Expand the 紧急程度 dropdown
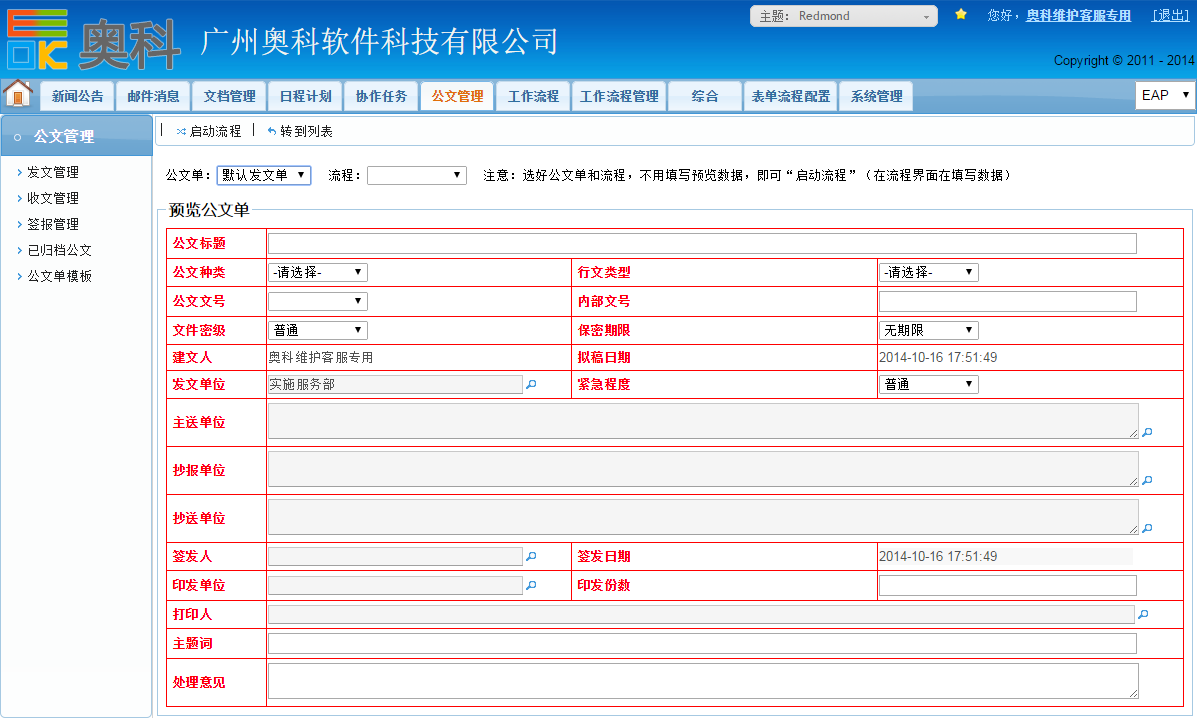This screenshot has height=727, width=1197. 928,384
